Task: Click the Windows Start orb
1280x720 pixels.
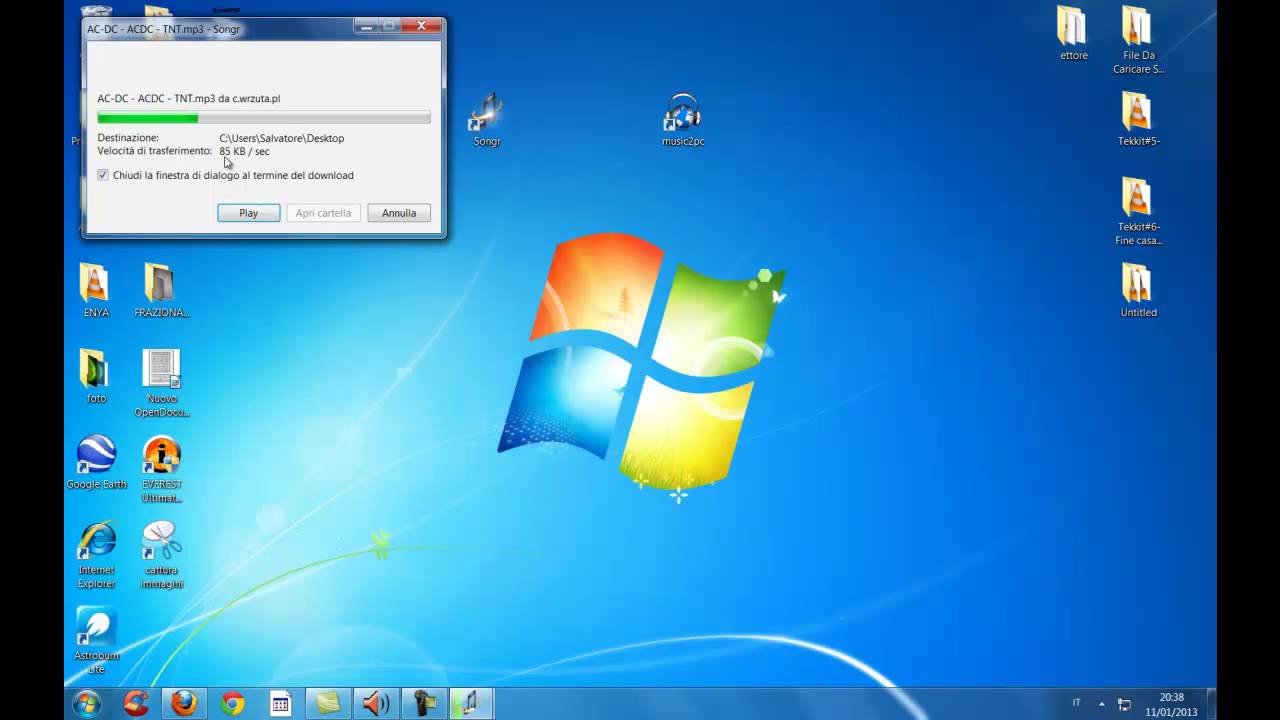Action: click(x=87, y=704)
